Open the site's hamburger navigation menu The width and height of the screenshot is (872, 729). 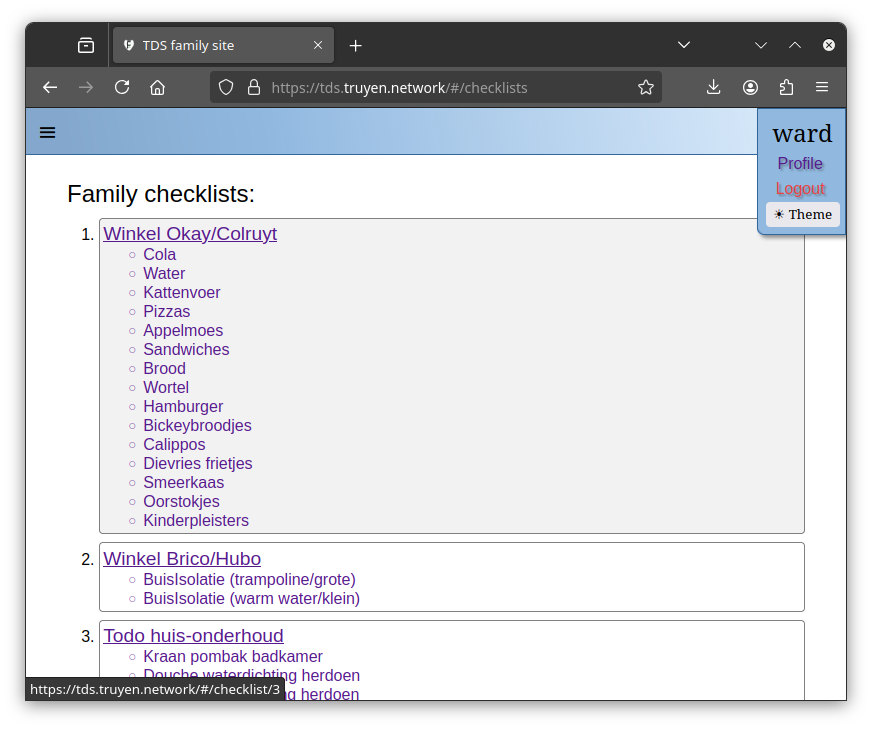[47, 131]
